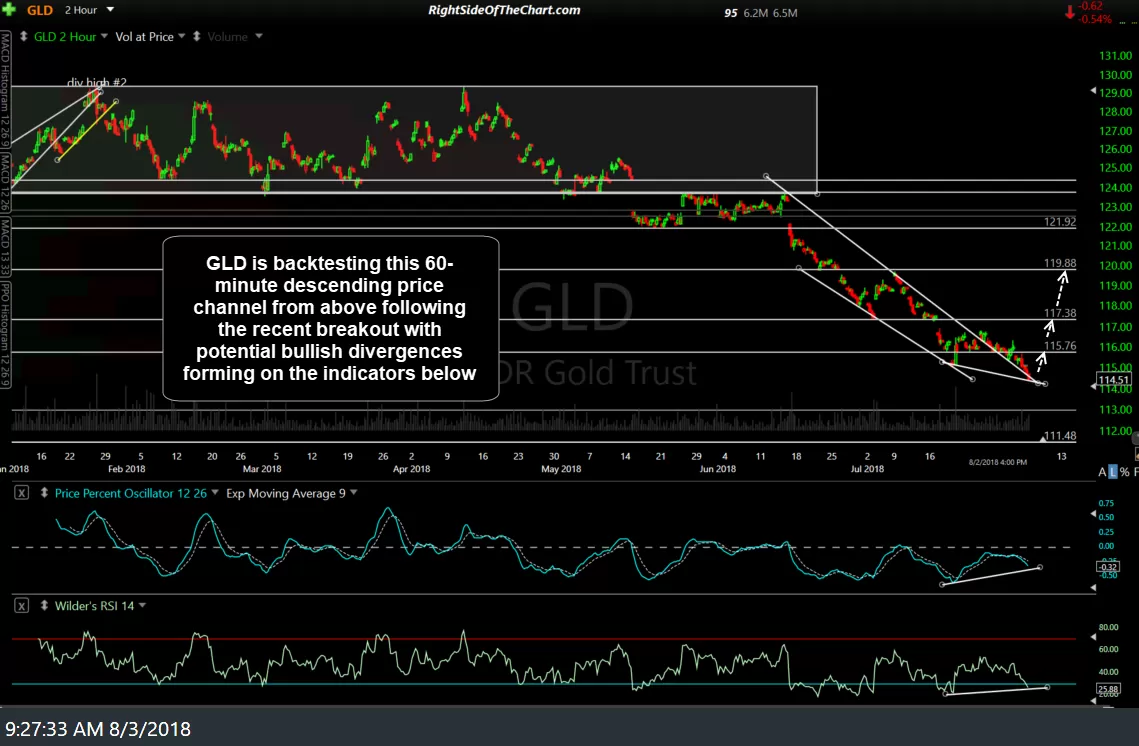The width and height of the screenshot is (1139, 746).
Task: Open the PPO Histogram 12 26 9 side tab
Action: (x=5, y=335)
